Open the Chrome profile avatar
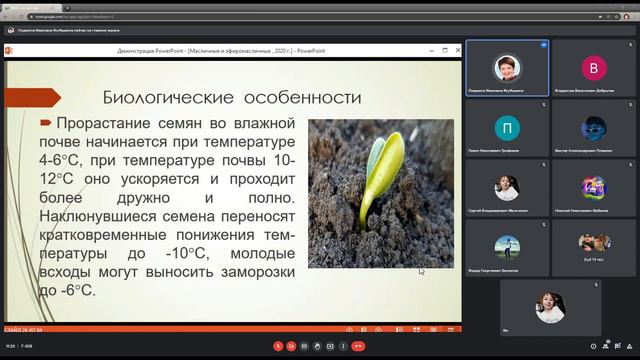 [x=627, y=17]
